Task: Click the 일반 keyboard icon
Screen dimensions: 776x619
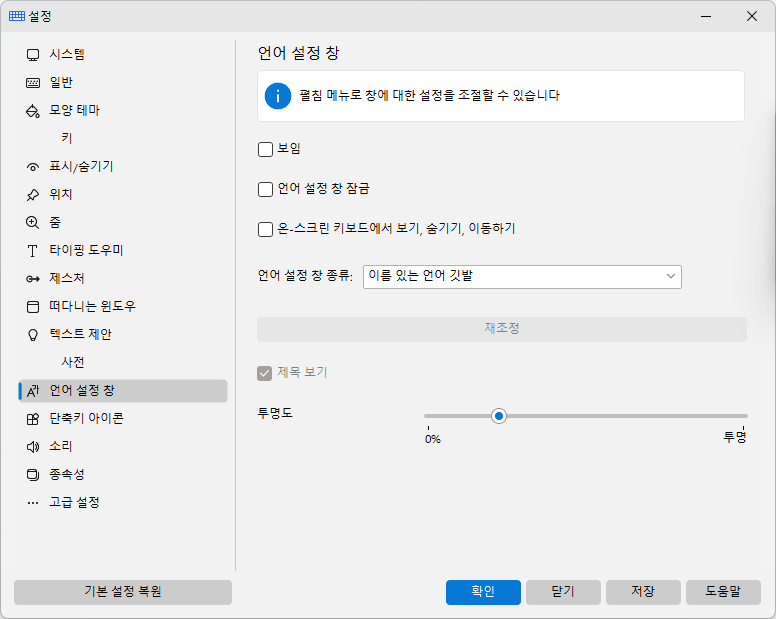Action: 33,83
